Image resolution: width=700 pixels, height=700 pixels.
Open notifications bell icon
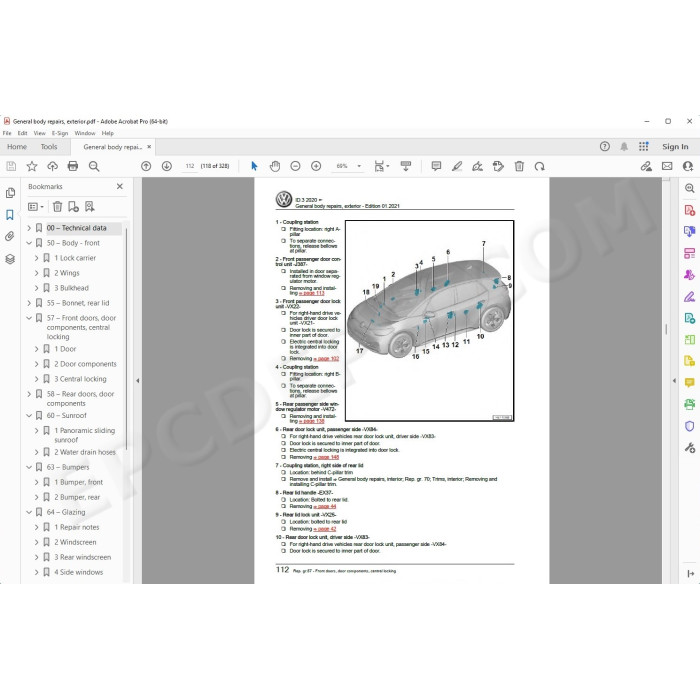624,146
